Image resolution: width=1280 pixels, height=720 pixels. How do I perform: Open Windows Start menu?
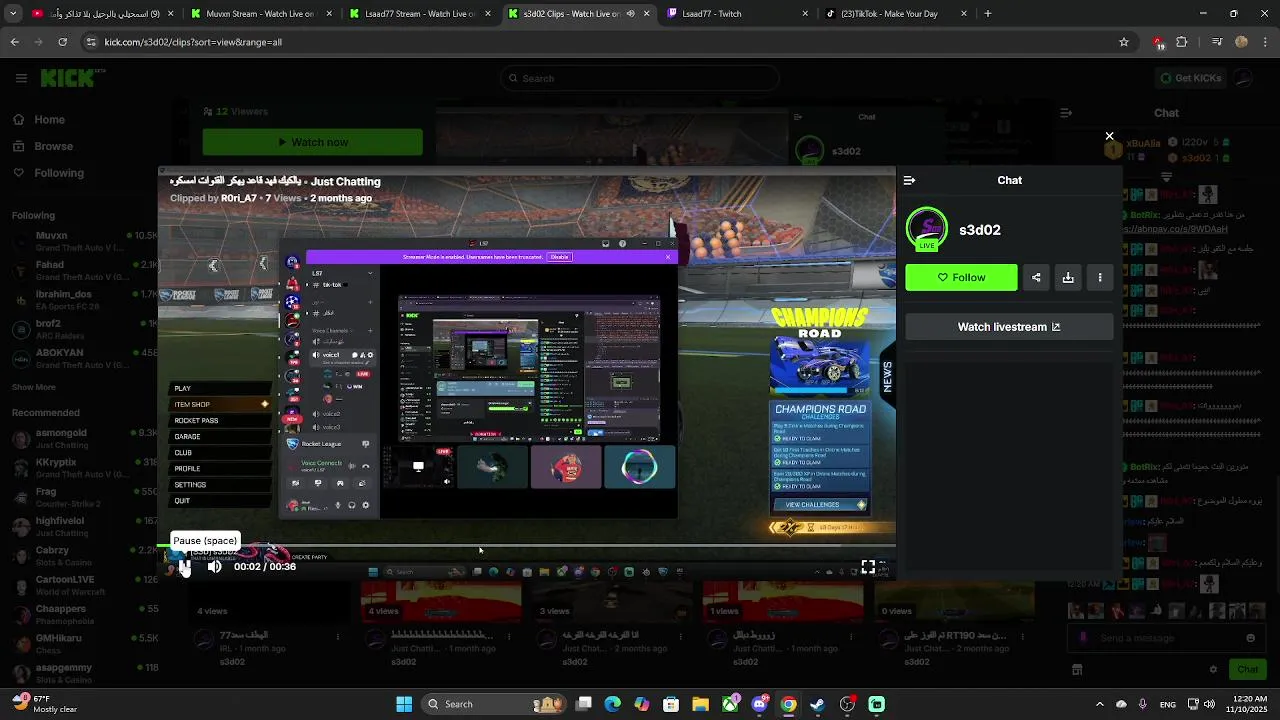[x=404, y=704]
